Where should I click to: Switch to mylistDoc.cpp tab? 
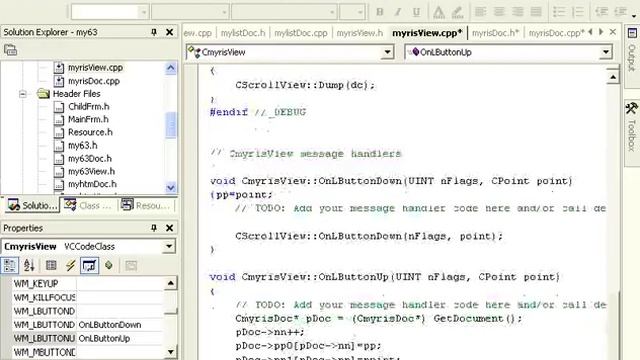click(x=301, y=33)
